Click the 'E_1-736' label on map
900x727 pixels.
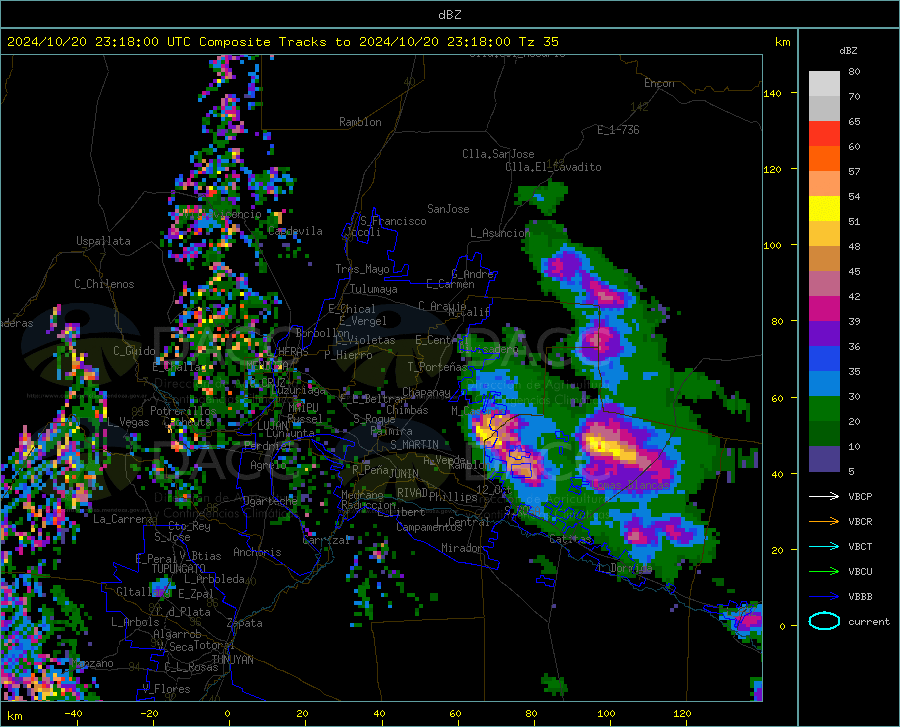coord(618,130)
